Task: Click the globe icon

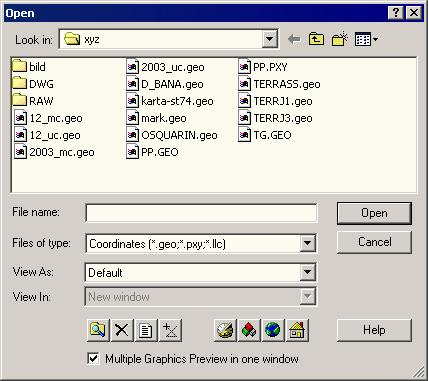Action: 273,330
